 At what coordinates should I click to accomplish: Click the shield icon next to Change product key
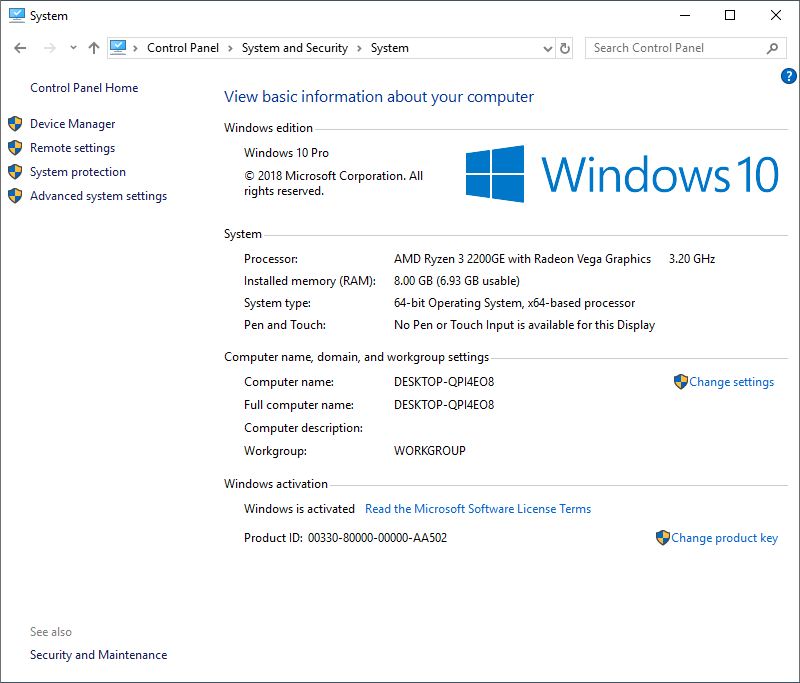pos(663,538)
